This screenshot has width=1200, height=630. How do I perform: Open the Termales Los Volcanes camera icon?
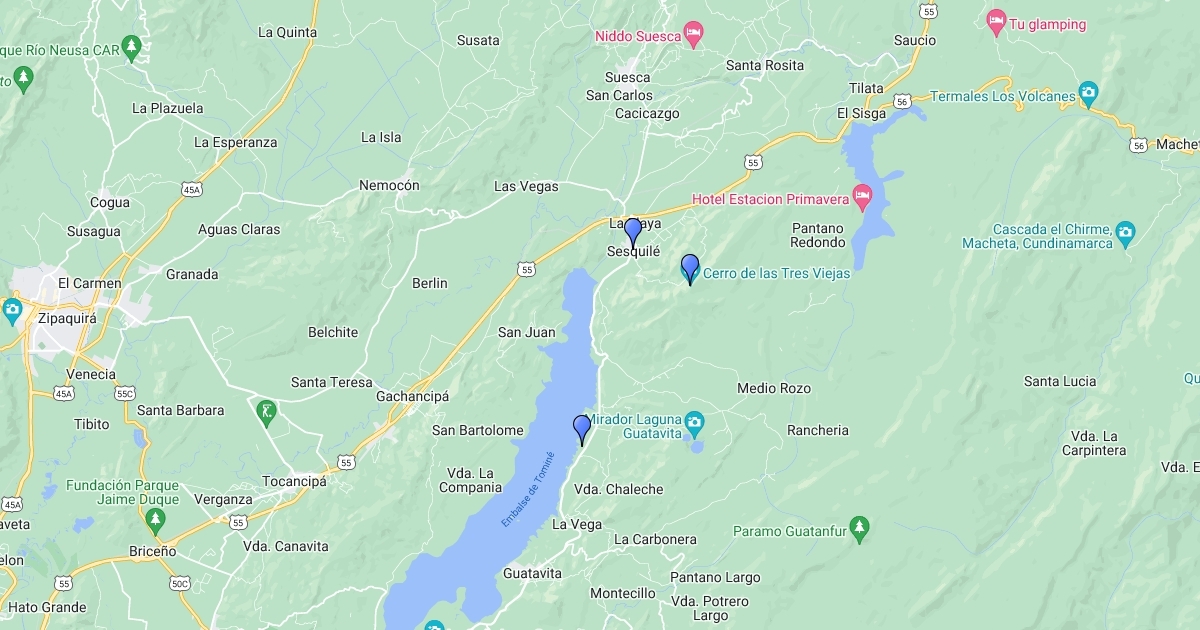tap(1089, 95)
